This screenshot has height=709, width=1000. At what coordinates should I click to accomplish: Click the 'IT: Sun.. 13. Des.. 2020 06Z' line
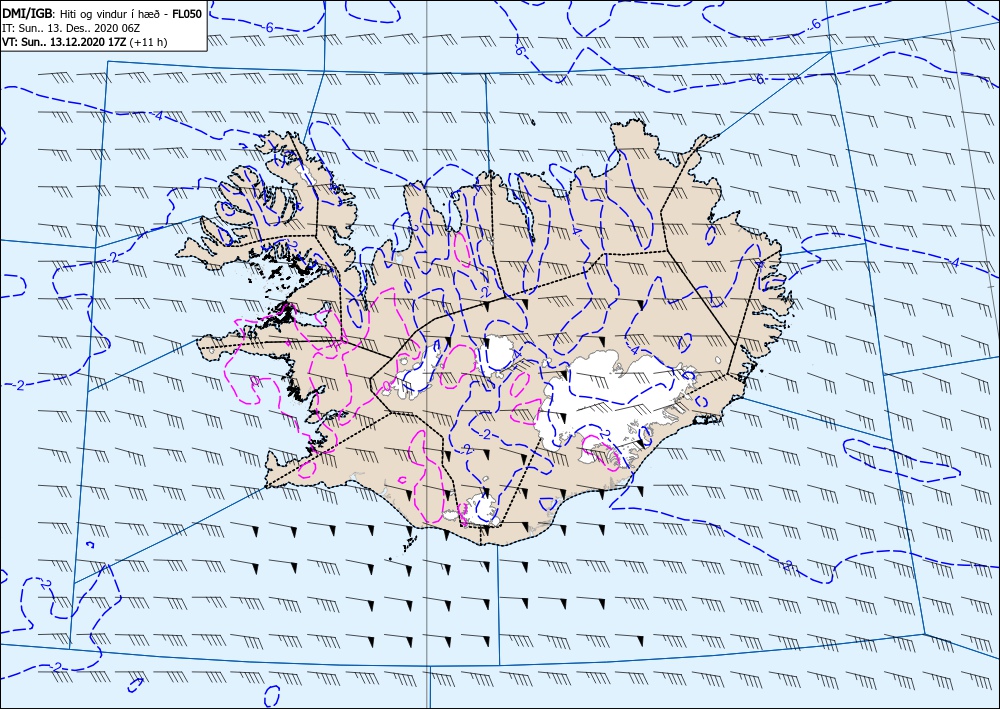coord(71,28)
